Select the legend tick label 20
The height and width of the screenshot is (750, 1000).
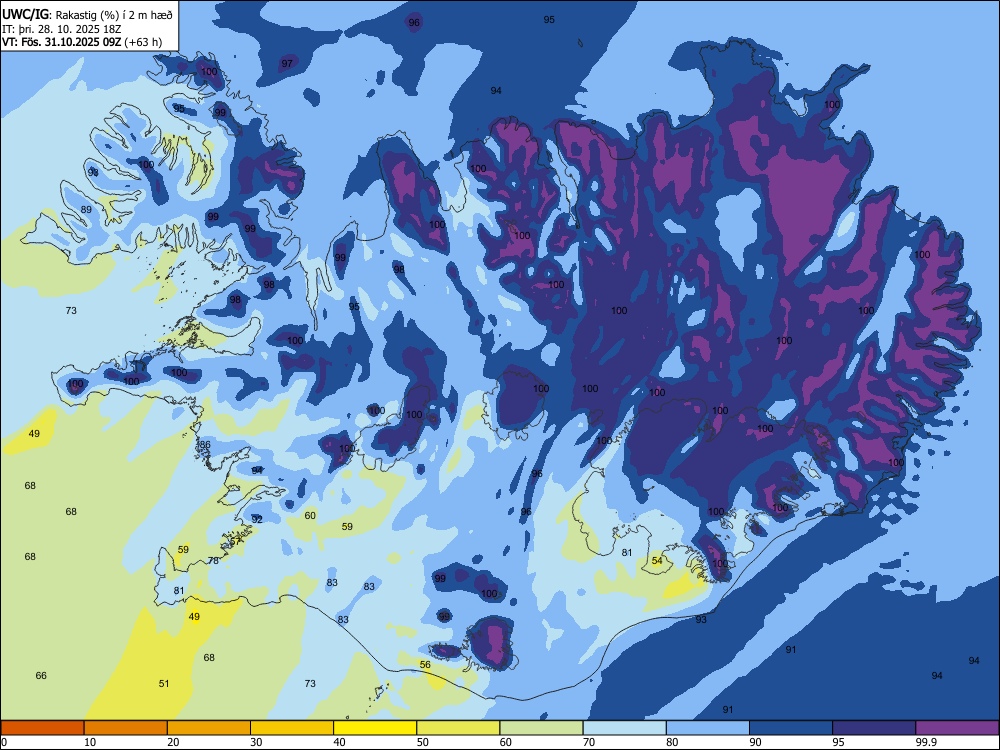click(x=173, y=742)
